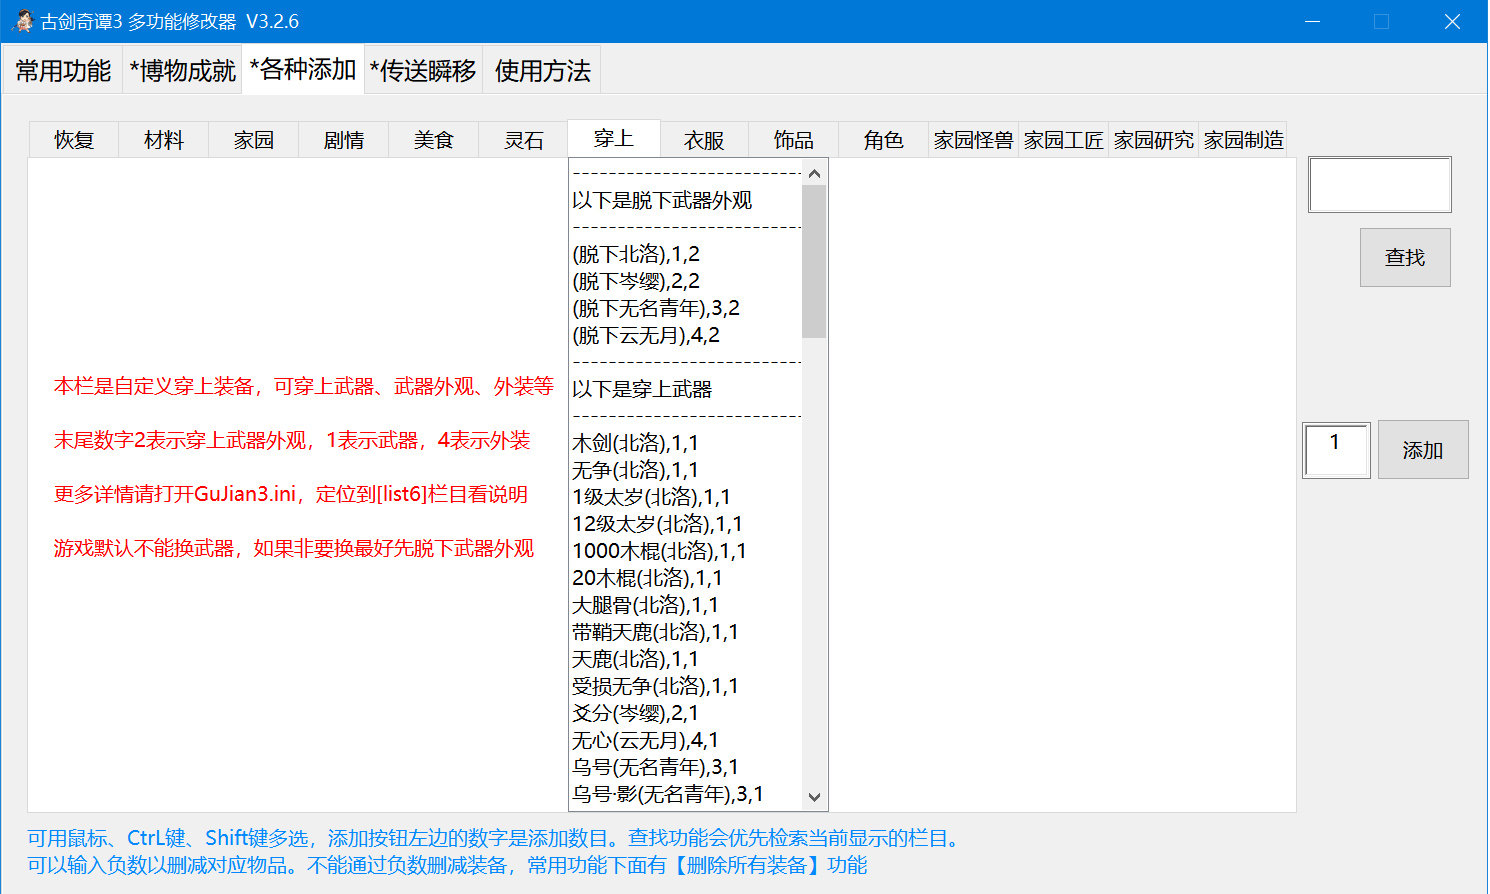Select the 家园制造 tab
The width and height of the screenshot is (1490, 894).
(1243, 140)
